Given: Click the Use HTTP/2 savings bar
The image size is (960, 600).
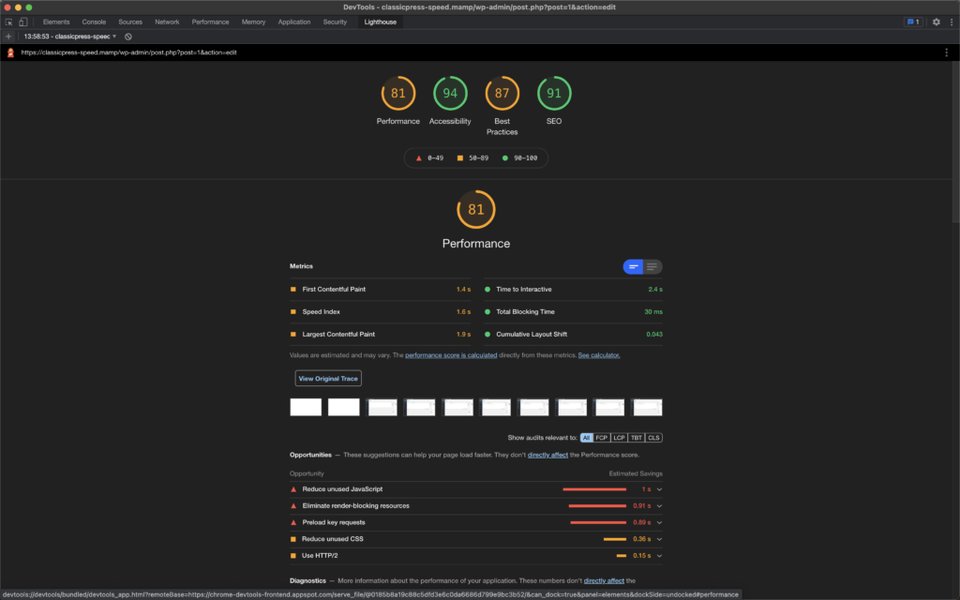Looking at the screenshot, I should (x=621, y=556).
